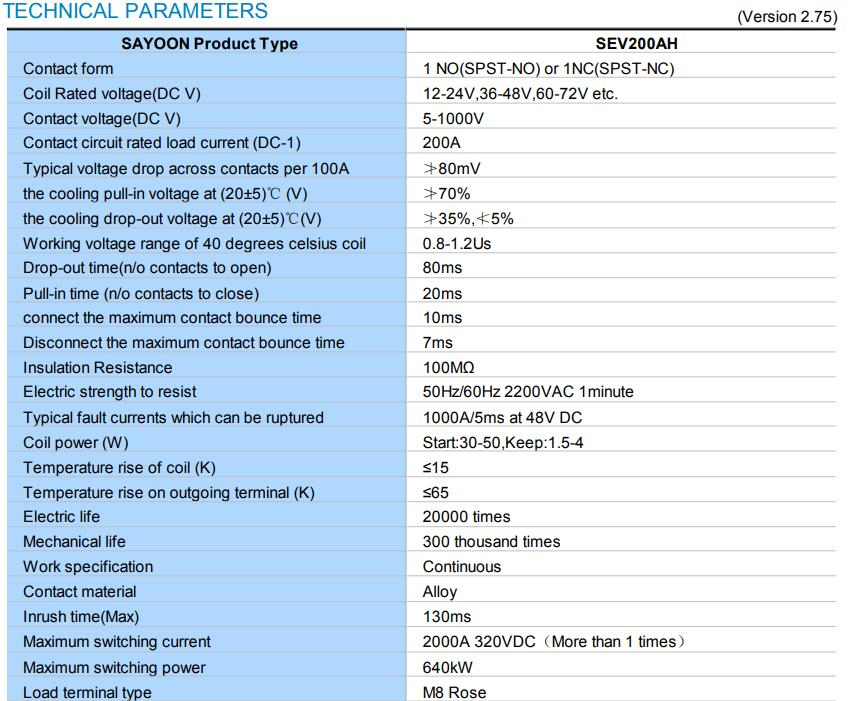Click 'Maximum switching current' label
The height and width of the screenshot is (701, 853).
(x=116, y=642)
